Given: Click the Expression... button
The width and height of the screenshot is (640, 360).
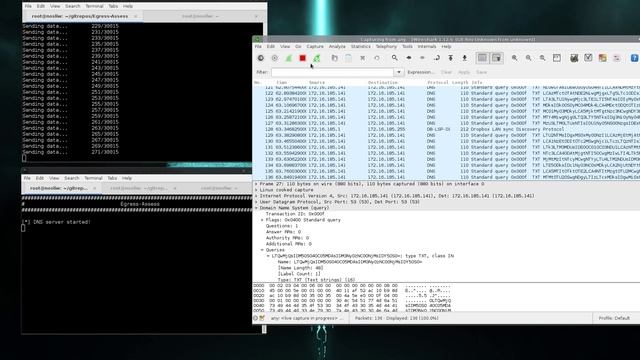Looking at the screenshot, I should pos(421,72).
